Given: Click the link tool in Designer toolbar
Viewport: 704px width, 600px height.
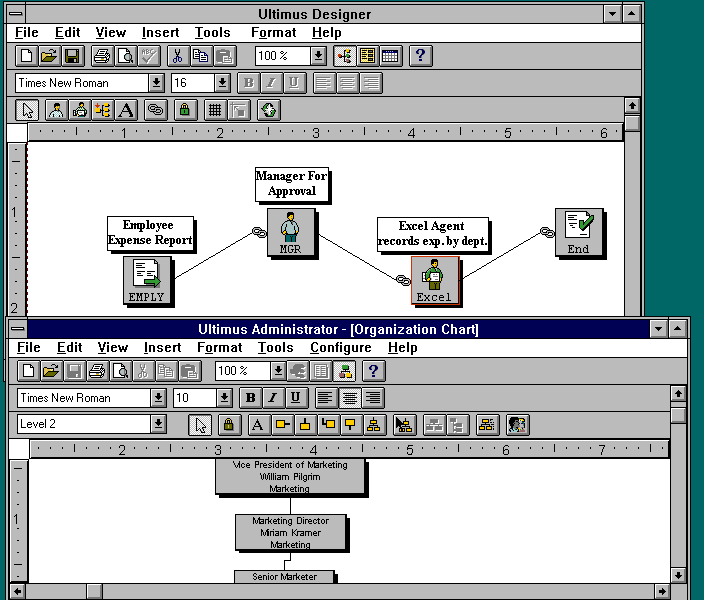Looking at the screenshot, I should (x=155, y=110).
